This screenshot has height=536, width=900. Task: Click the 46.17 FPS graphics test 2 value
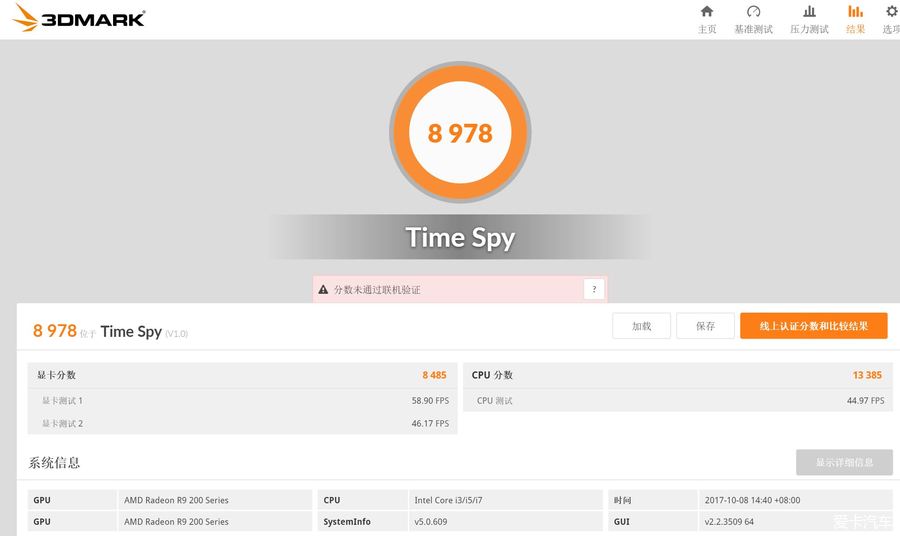point(430,424)
